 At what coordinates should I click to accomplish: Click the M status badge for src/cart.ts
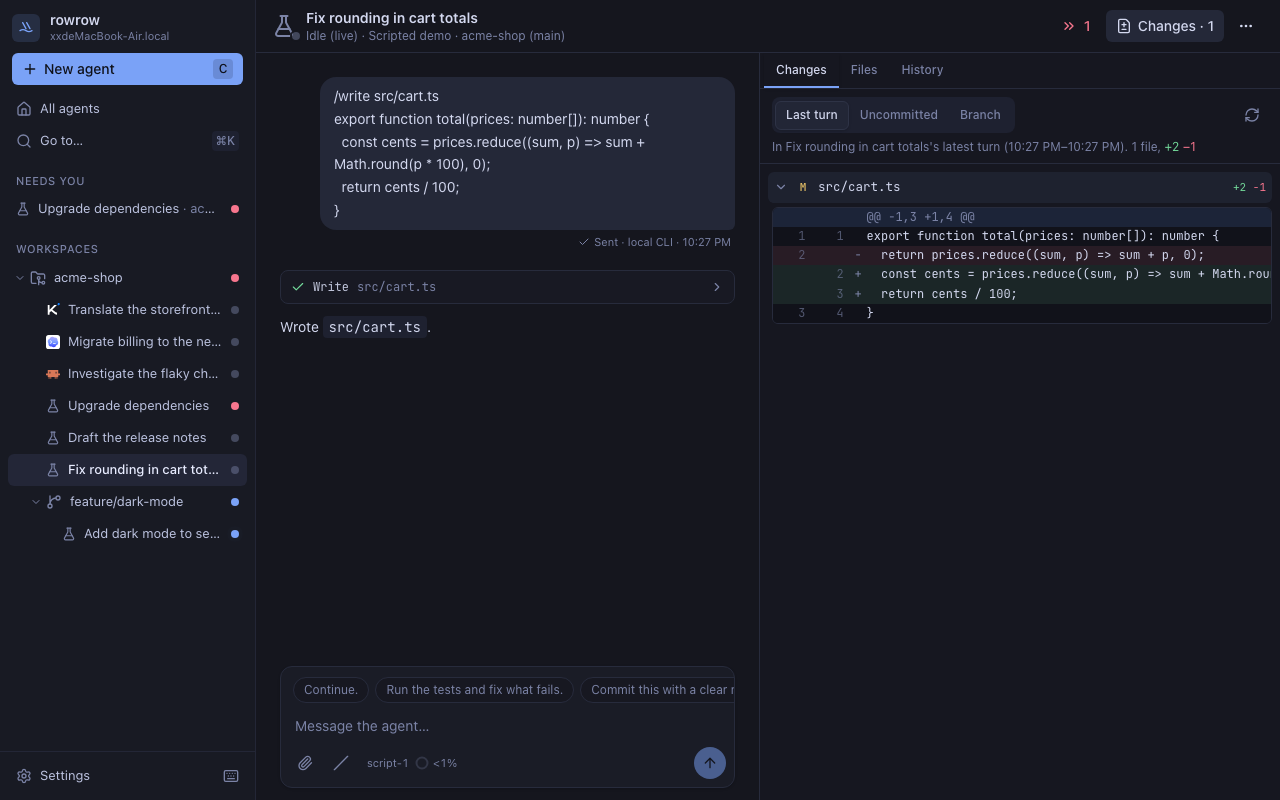(x=802, y=187)
